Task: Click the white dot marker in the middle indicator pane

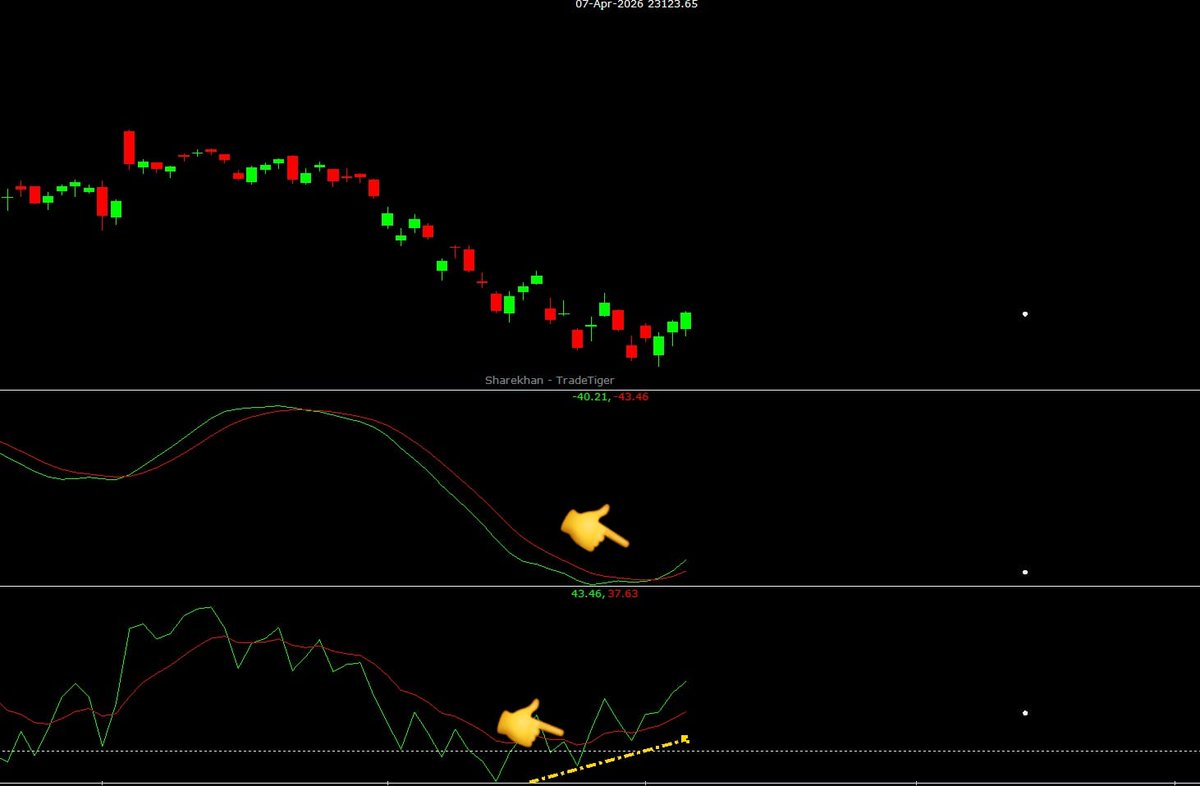Action: pyautogui.click(x=1024, y=571)
